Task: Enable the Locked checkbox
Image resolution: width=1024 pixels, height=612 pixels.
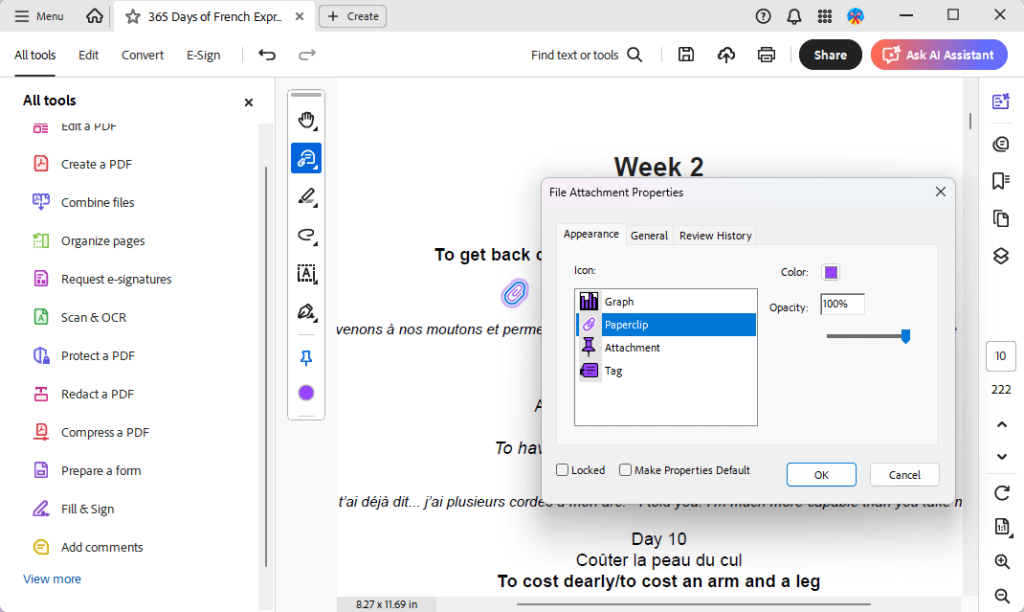Action: [562, 469]
